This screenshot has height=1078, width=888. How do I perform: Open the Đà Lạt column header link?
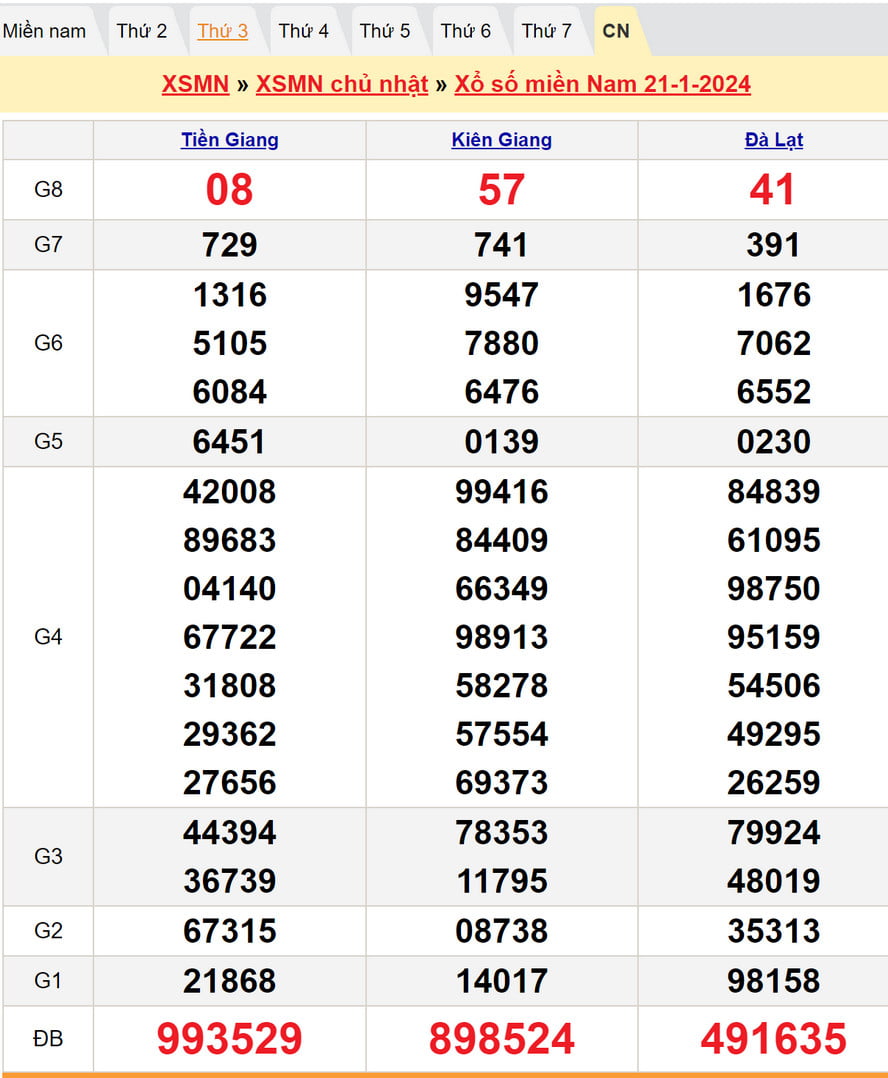pos(773,140)
